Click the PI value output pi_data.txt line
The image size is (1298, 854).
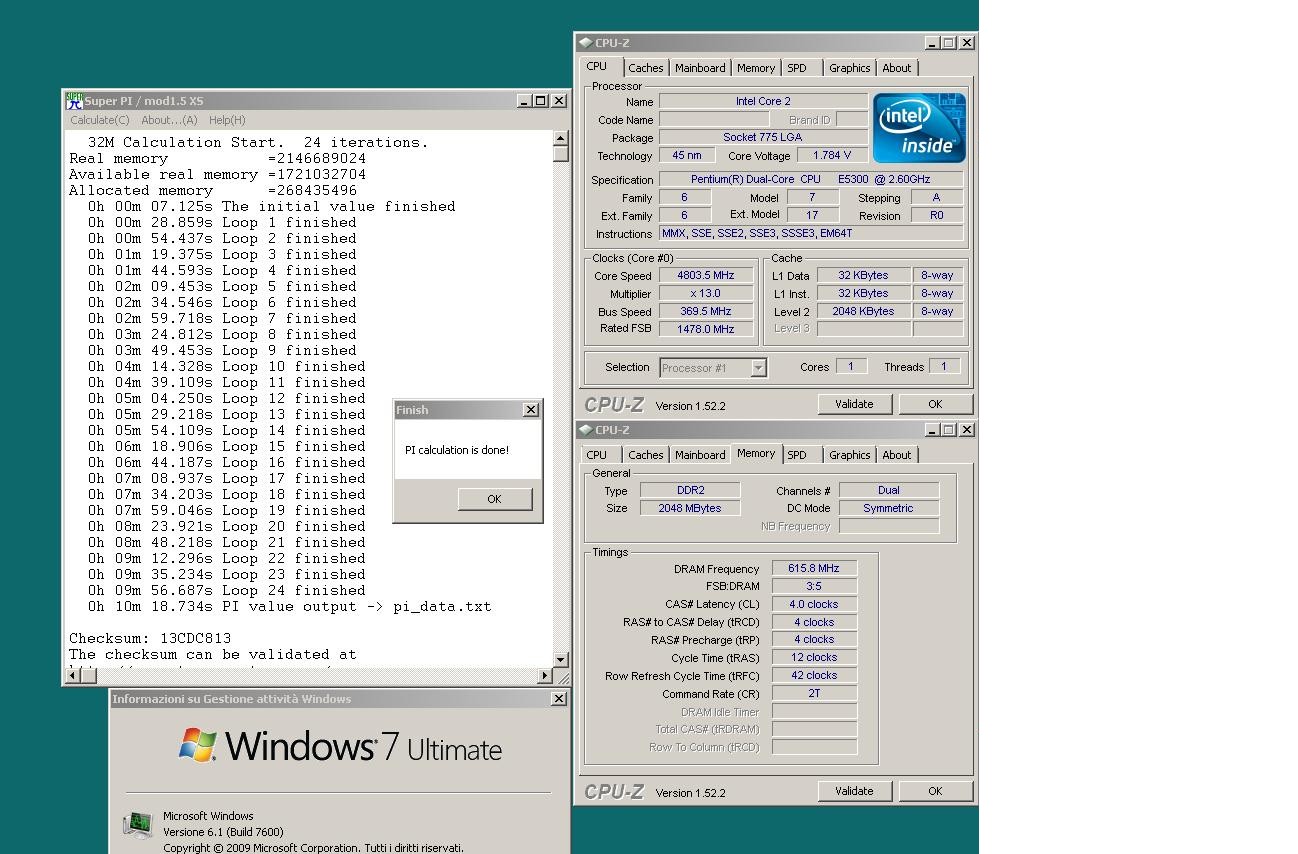click(x=289, y=607)
